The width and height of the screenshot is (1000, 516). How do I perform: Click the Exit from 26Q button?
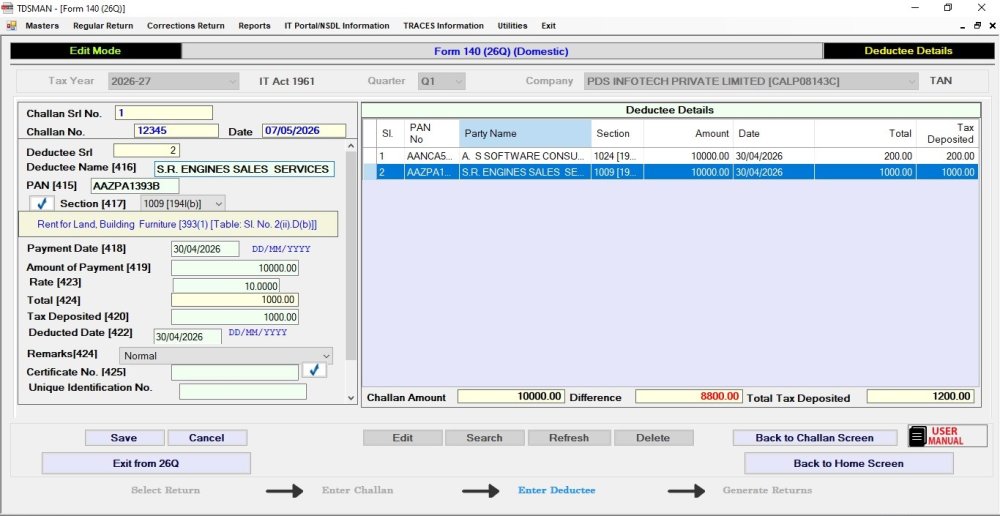click(x=146, y=463)
